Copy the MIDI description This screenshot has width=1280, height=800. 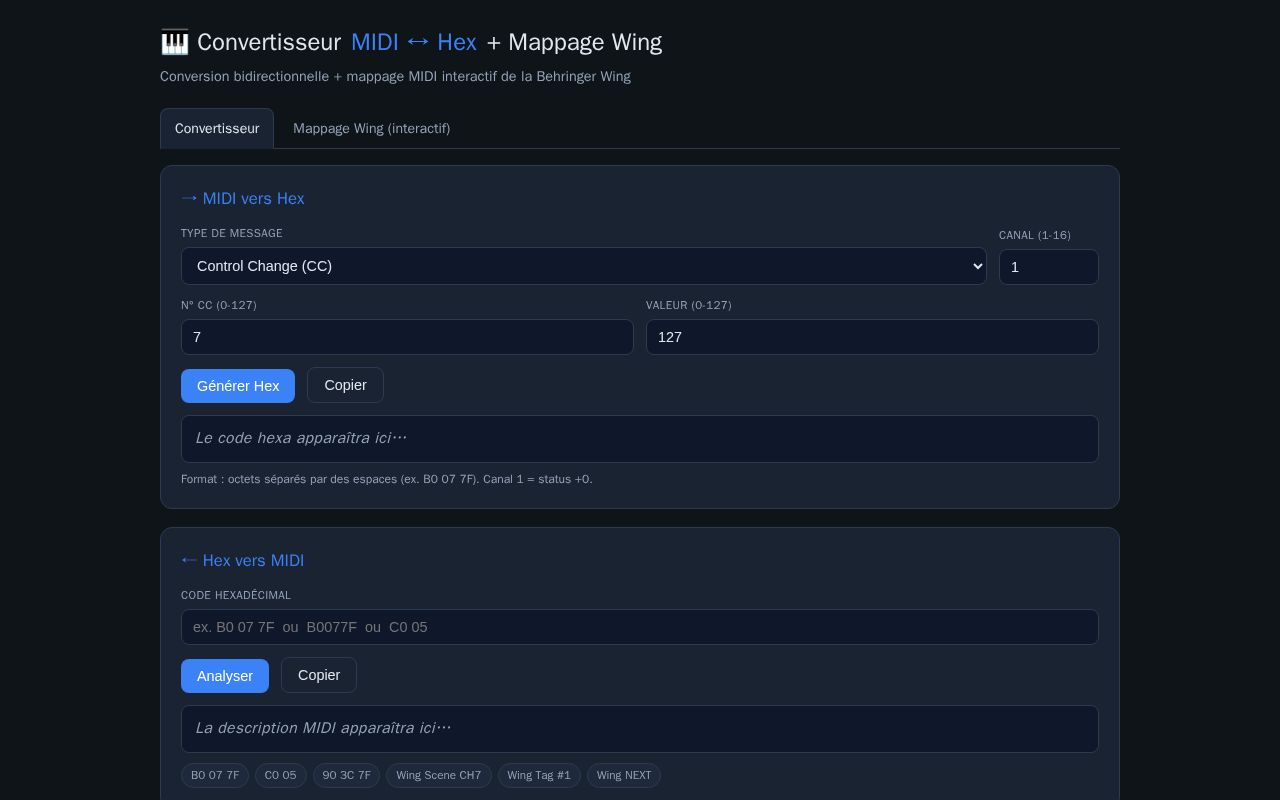click(319, 675)
